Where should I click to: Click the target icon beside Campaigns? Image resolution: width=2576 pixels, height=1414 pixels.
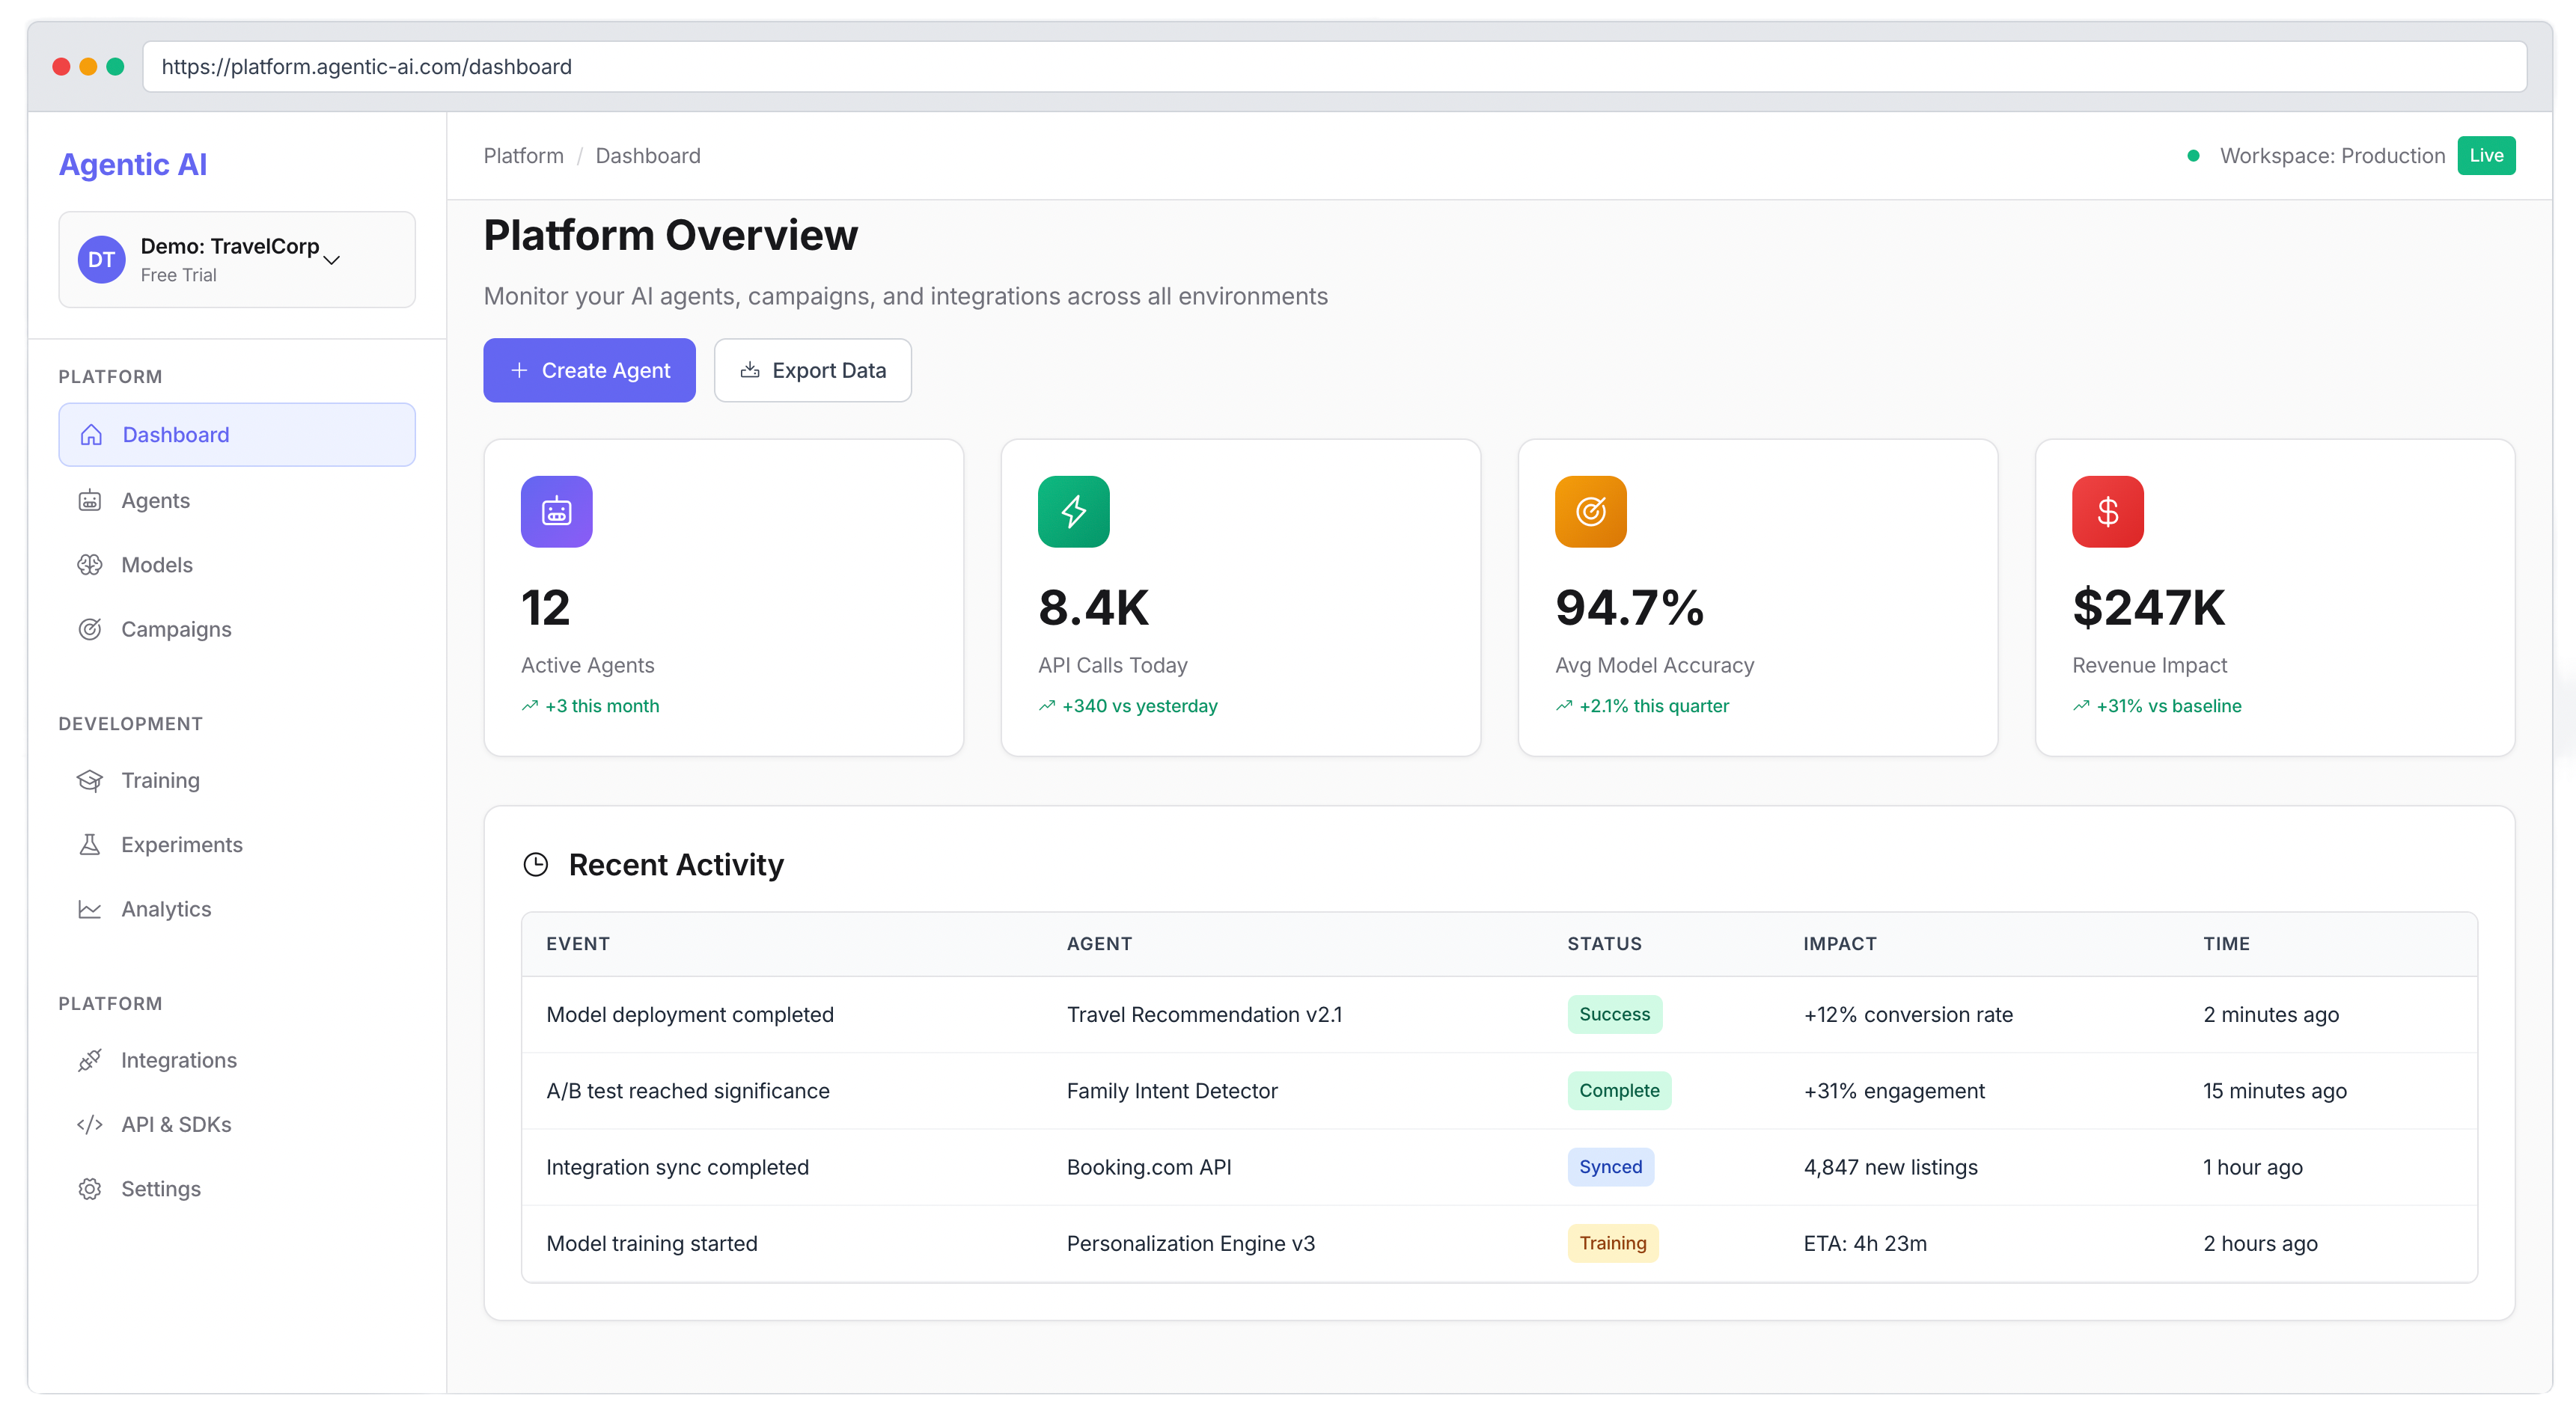click(x=90, y=629)
